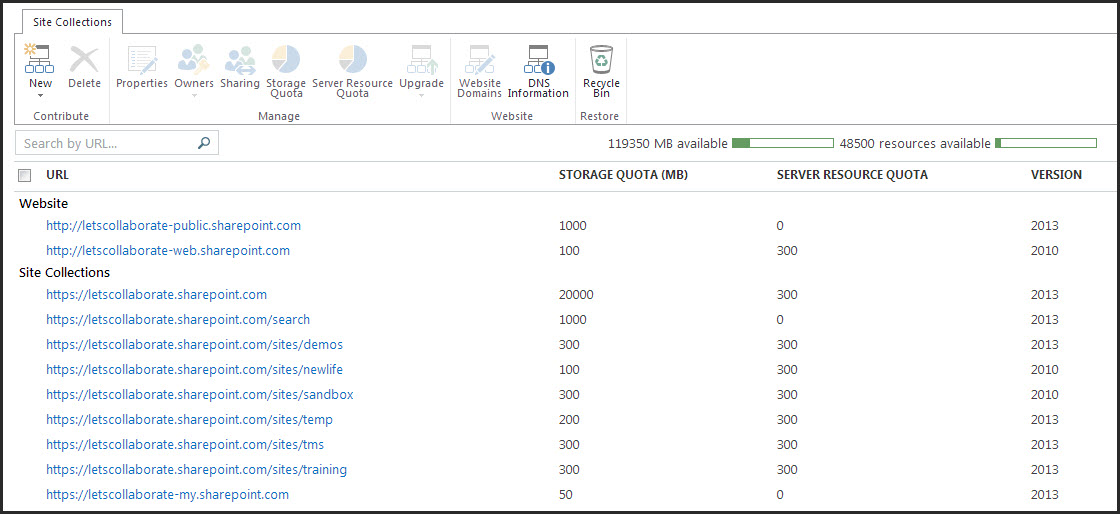Viewport: 1120px width, 514px height.
Task: Select the Site Collections tab
Action: 72,22
